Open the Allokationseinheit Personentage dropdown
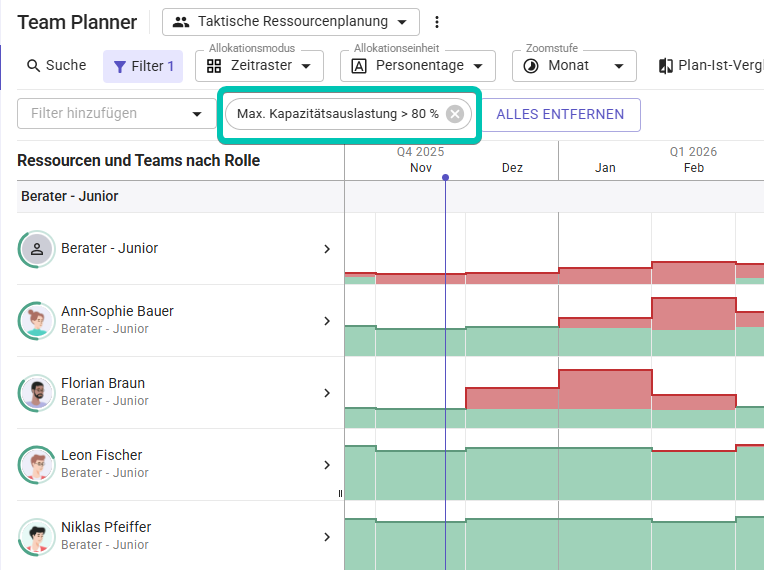This screenshot has height=570, width=764. pyautogui.click(x=417, y=66)
